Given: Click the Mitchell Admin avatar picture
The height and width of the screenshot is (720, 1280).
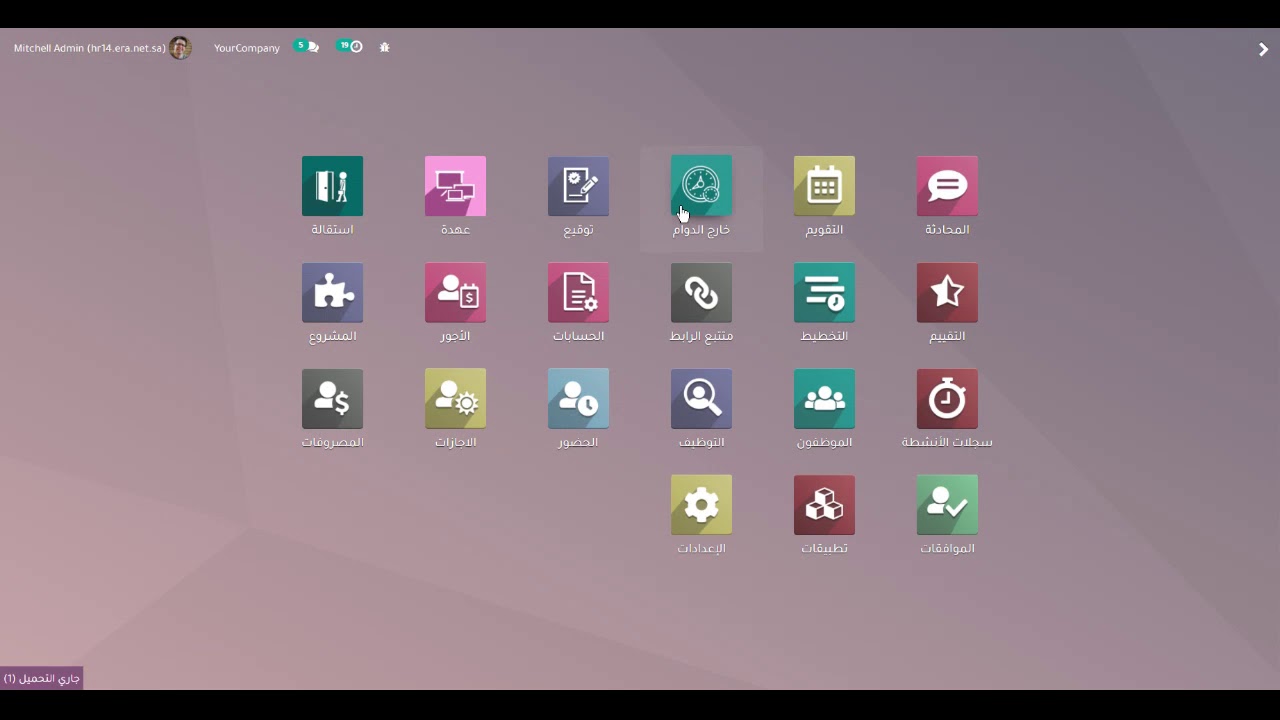Looking at the screenshot, I should click(180, 48).
